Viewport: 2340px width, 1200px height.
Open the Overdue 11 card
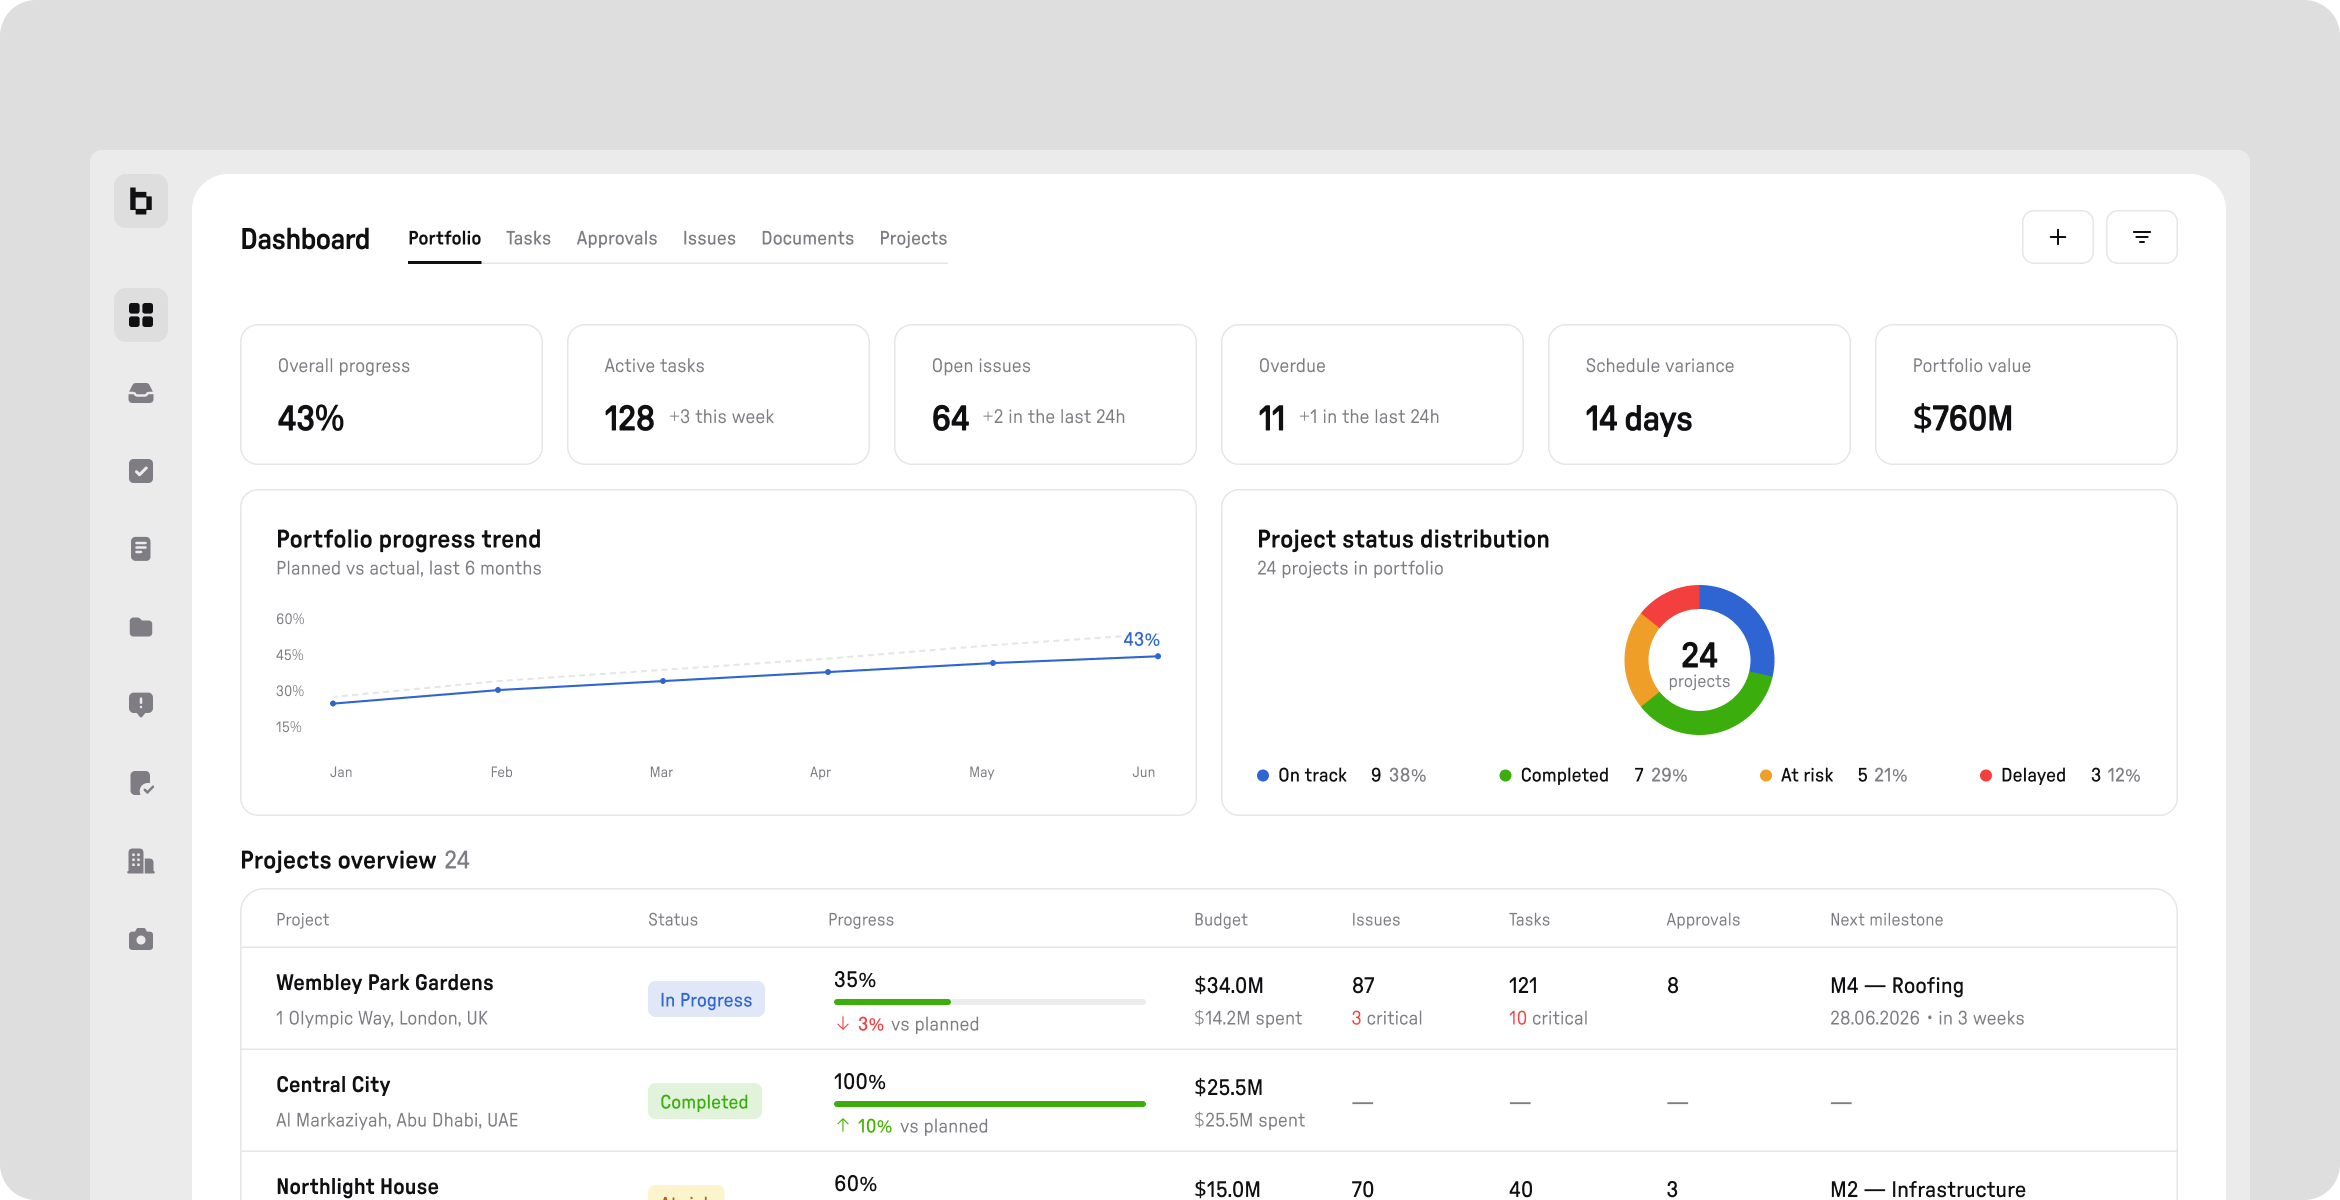(1372, 394)
